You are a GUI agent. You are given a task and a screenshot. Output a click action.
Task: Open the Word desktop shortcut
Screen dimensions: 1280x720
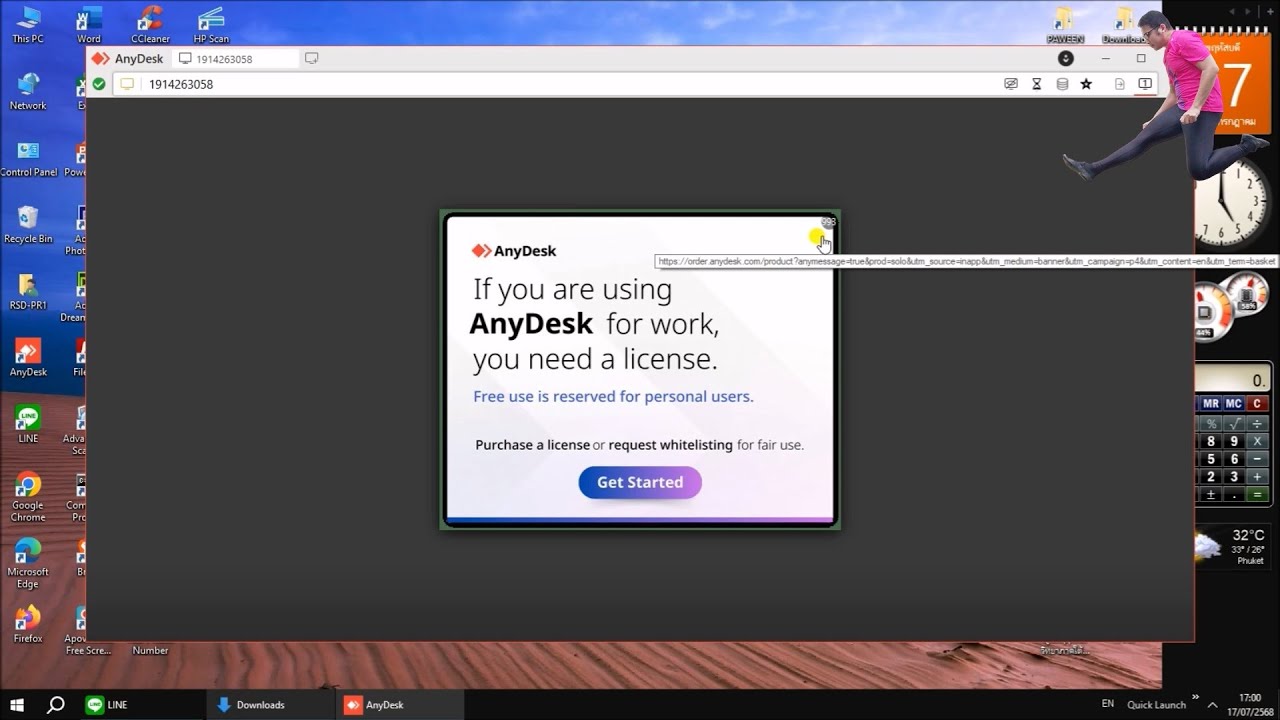click(89, 24)
